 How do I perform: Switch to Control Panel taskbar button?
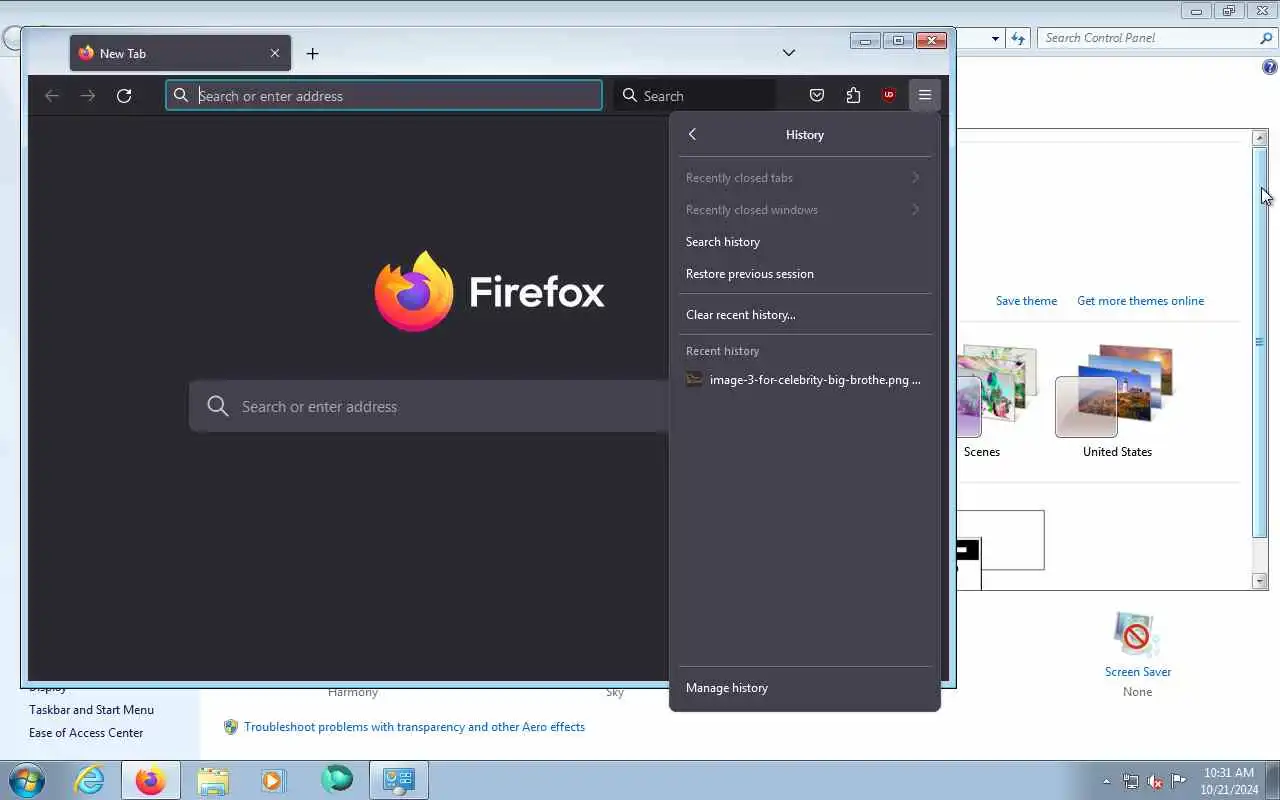399,780
